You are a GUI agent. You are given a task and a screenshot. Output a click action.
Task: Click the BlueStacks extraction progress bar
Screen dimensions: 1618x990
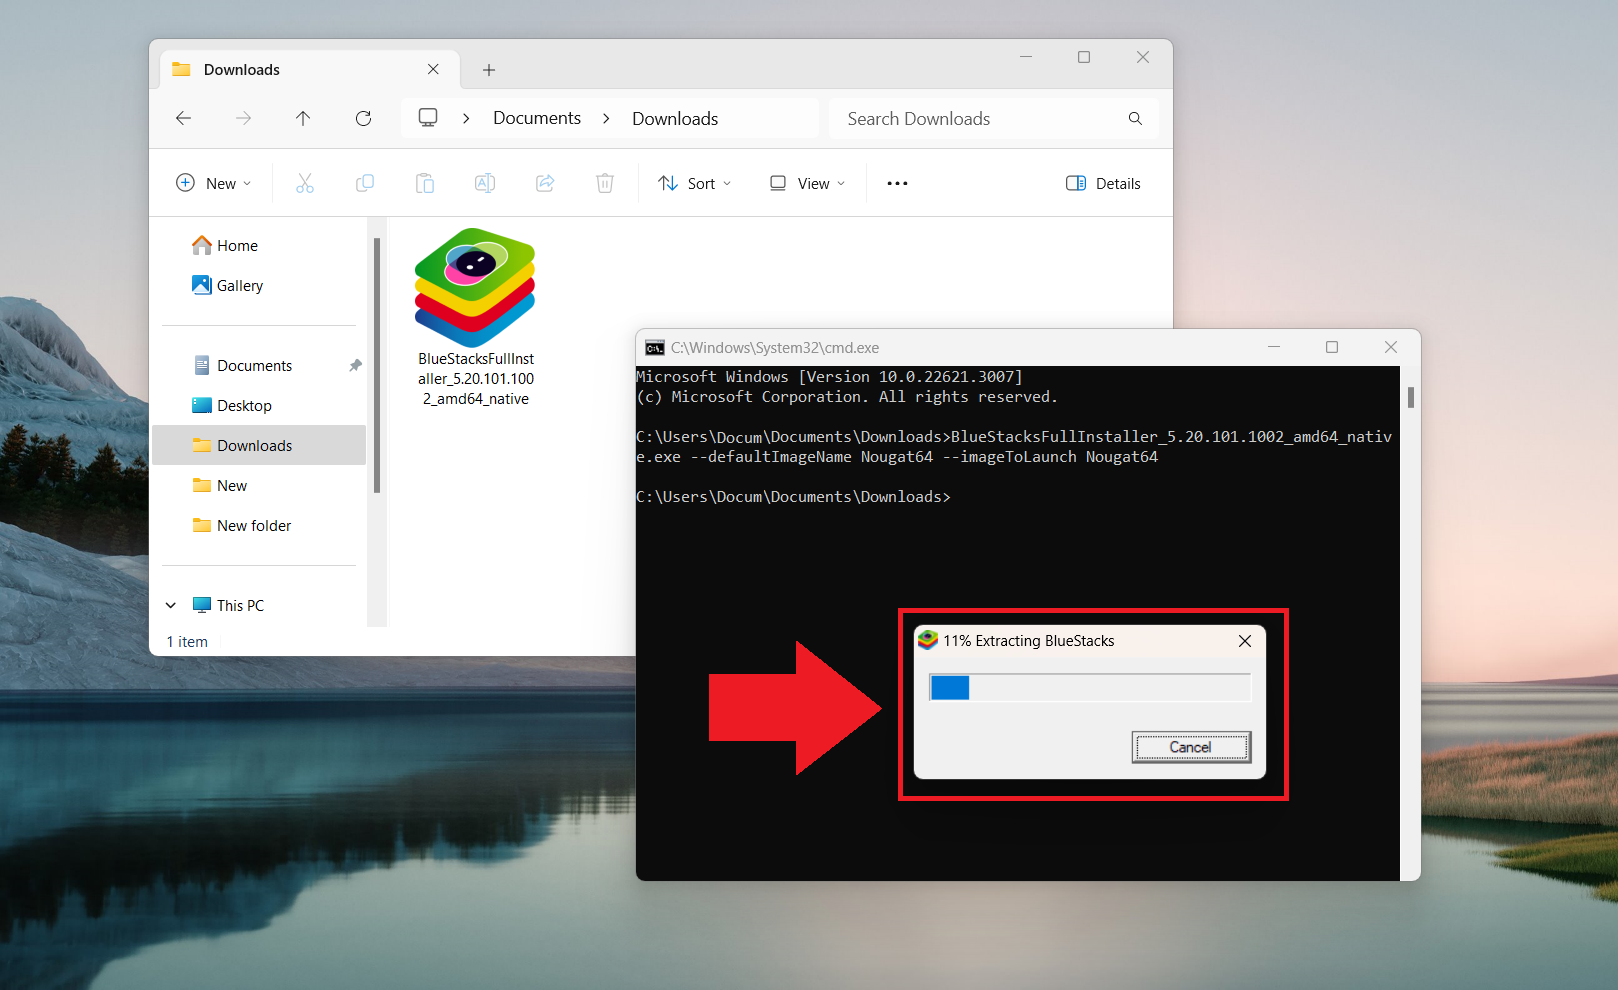tap(1090, 688)
